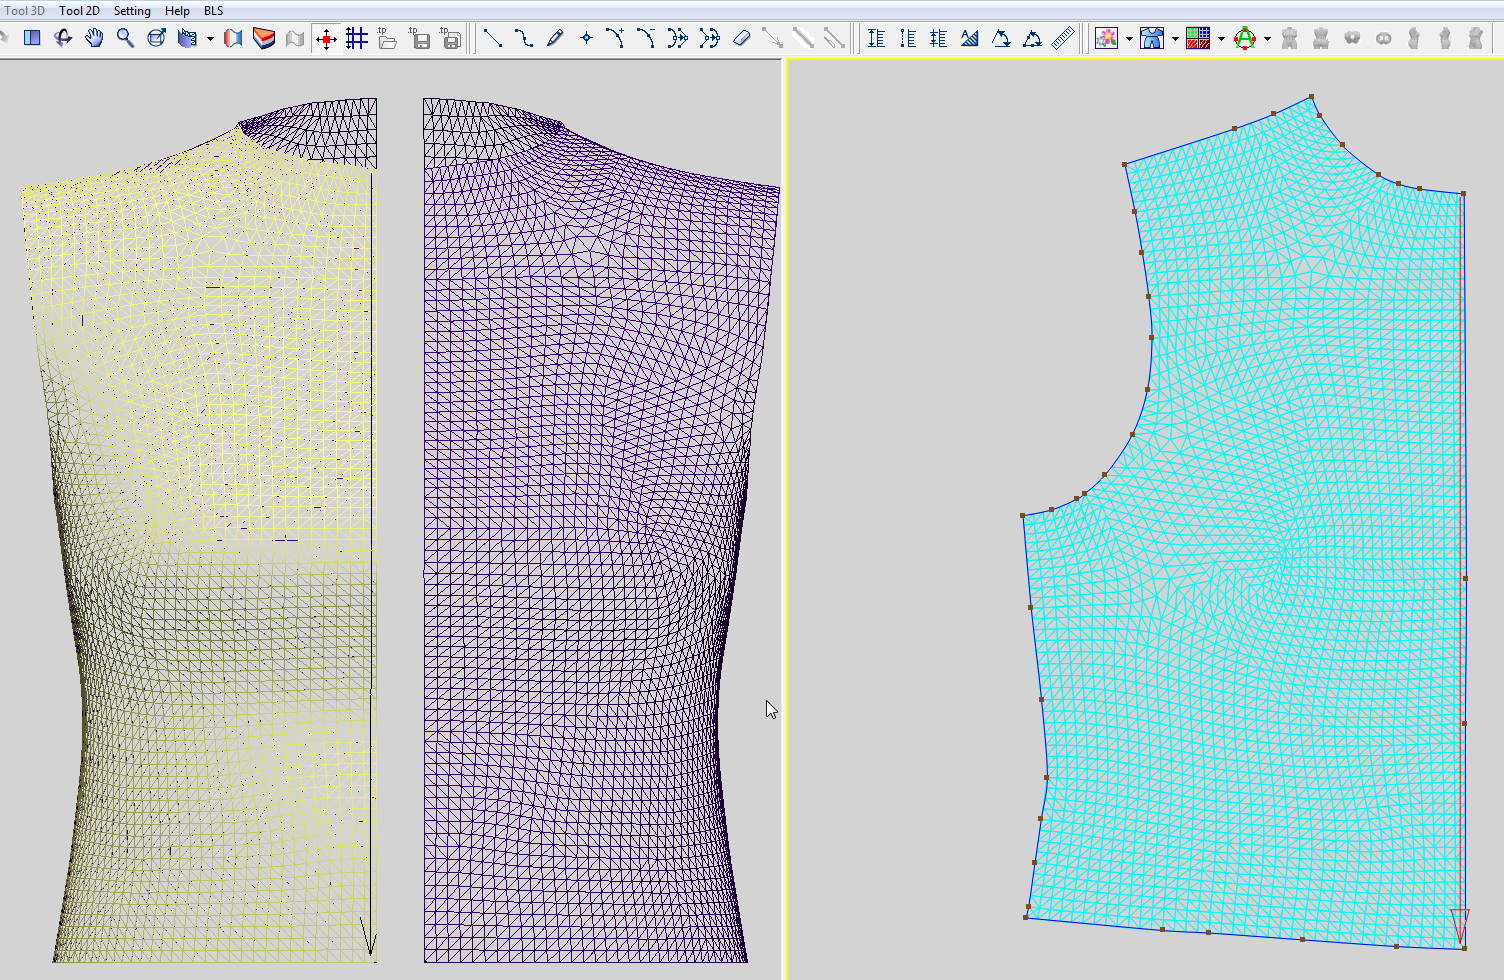Toggle the red move-cross tool
The width and height of the screenshot is (1504, 980).
(x=326, y=38)
